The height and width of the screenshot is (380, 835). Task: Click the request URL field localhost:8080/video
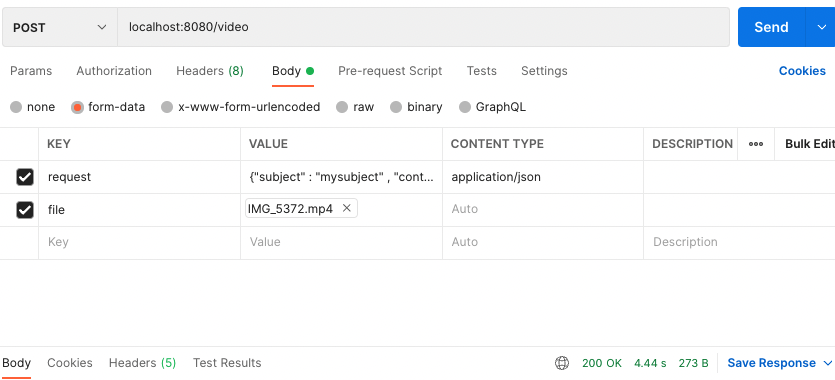[423, 27]
